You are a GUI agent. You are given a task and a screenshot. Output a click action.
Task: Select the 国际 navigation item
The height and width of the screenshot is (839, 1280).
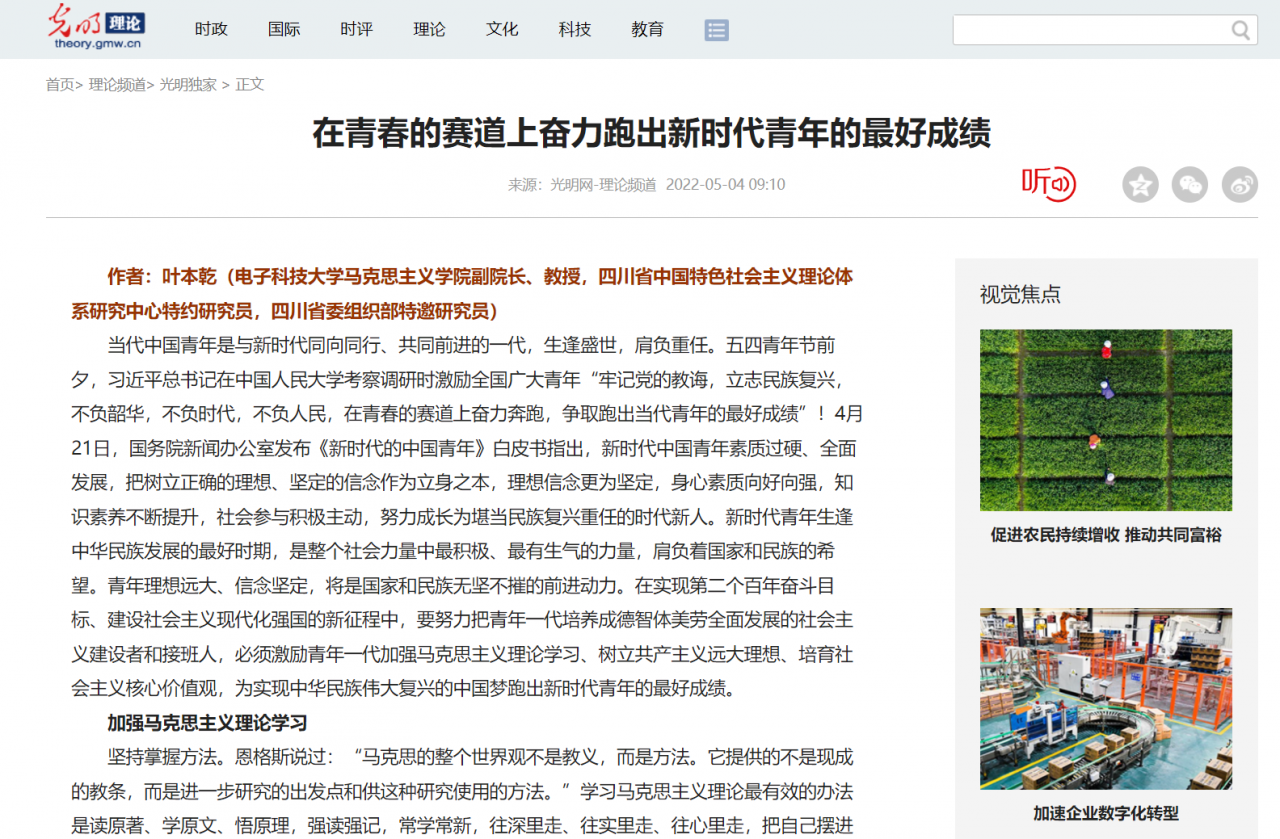[284, 30]
